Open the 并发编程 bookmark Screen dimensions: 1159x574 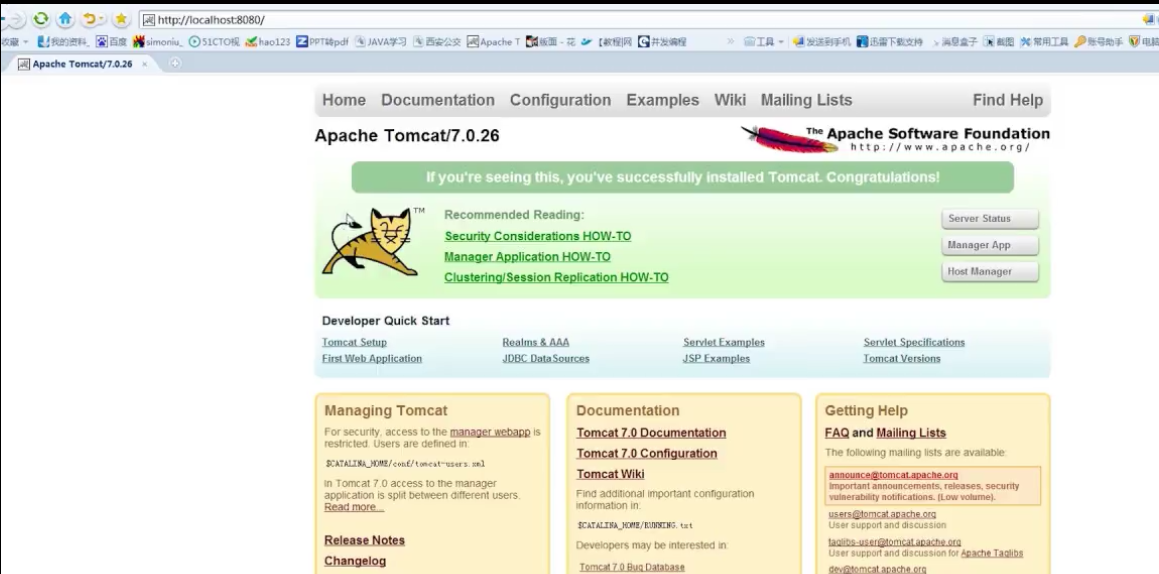(662, 42)
